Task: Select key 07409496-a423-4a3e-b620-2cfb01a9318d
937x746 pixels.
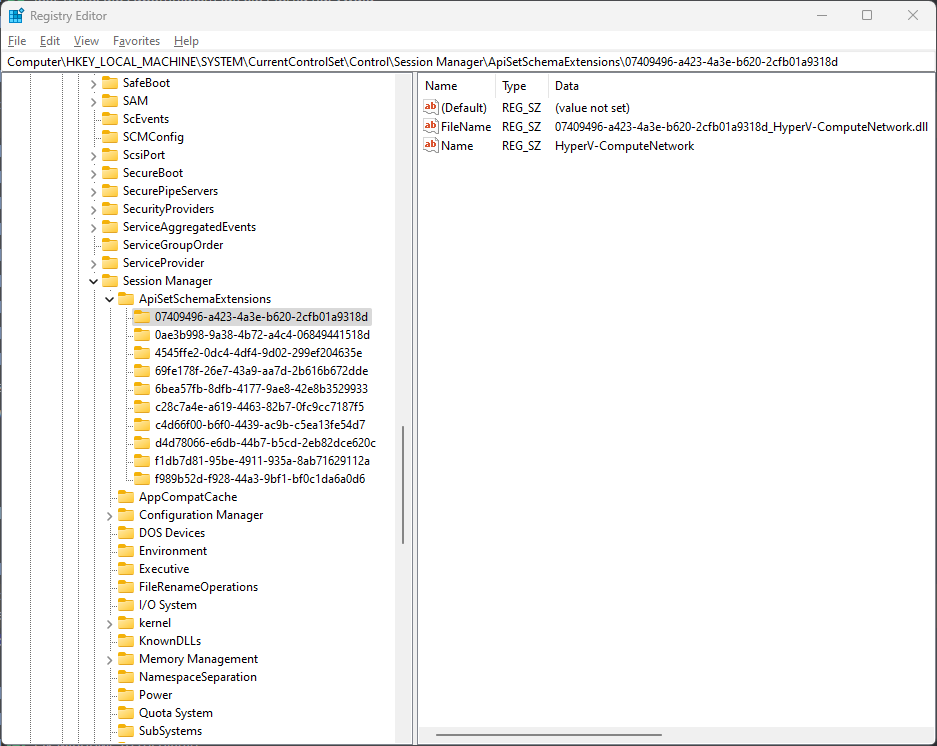Action: (261, 317)
